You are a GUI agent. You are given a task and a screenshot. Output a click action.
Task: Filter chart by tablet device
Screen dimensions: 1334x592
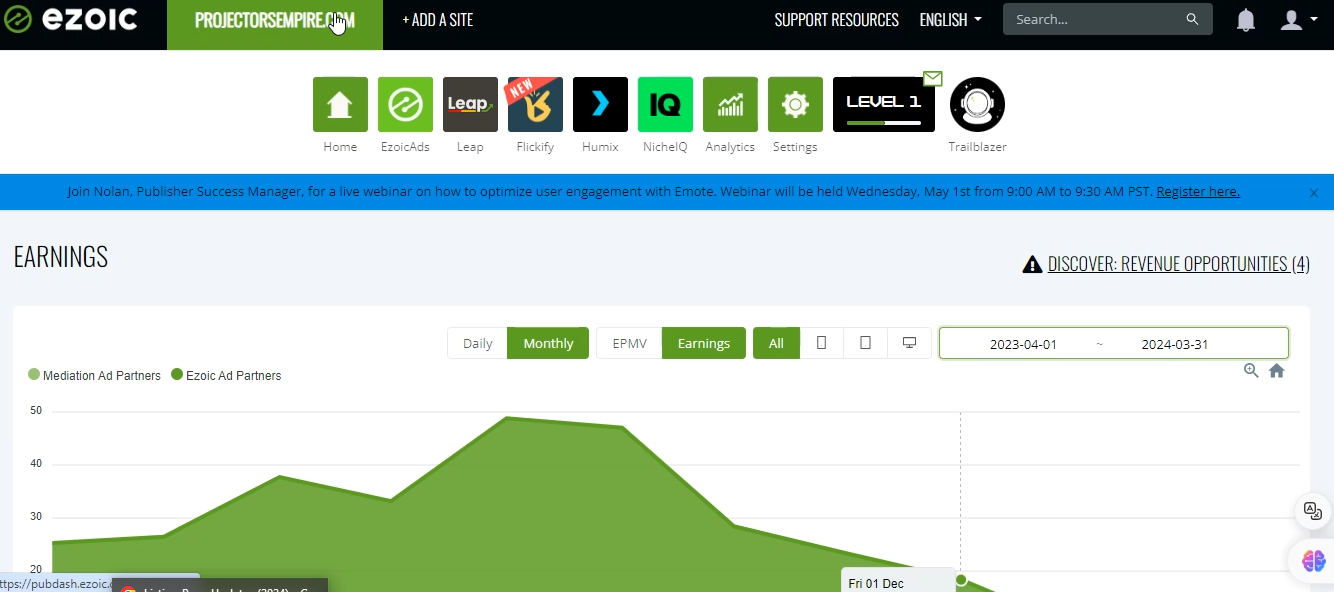point(865,343)
